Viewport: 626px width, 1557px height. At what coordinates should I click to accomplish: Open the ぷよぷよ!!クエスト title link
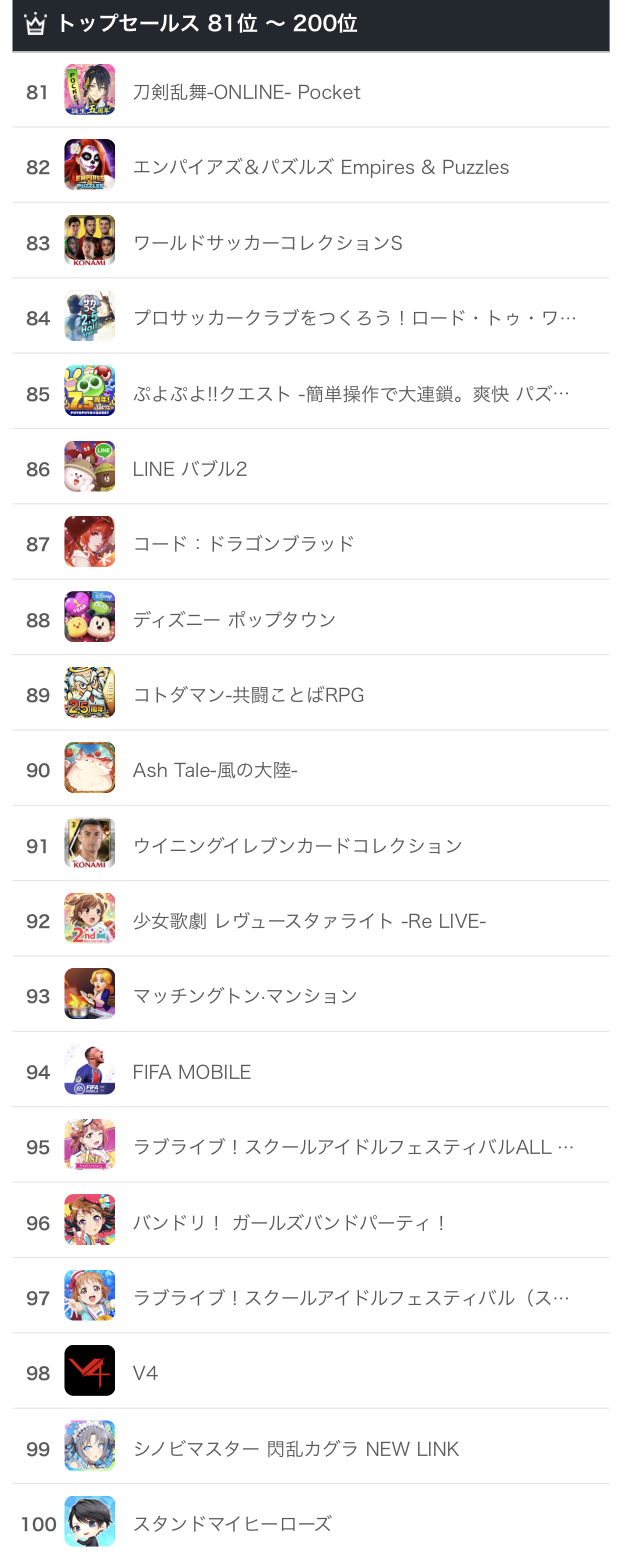point(351,394)
